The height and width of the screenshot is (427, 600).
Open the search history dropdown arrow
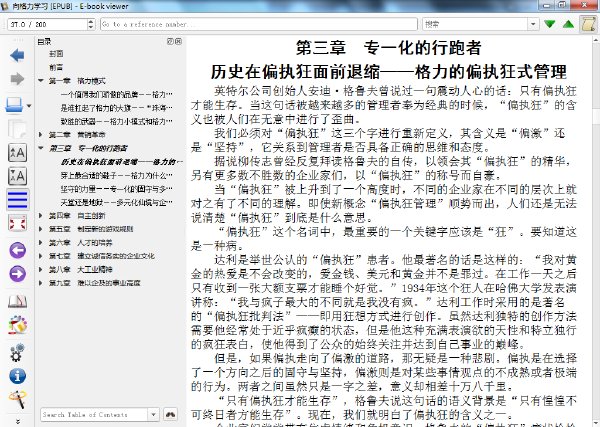click(x=533, y=24)
